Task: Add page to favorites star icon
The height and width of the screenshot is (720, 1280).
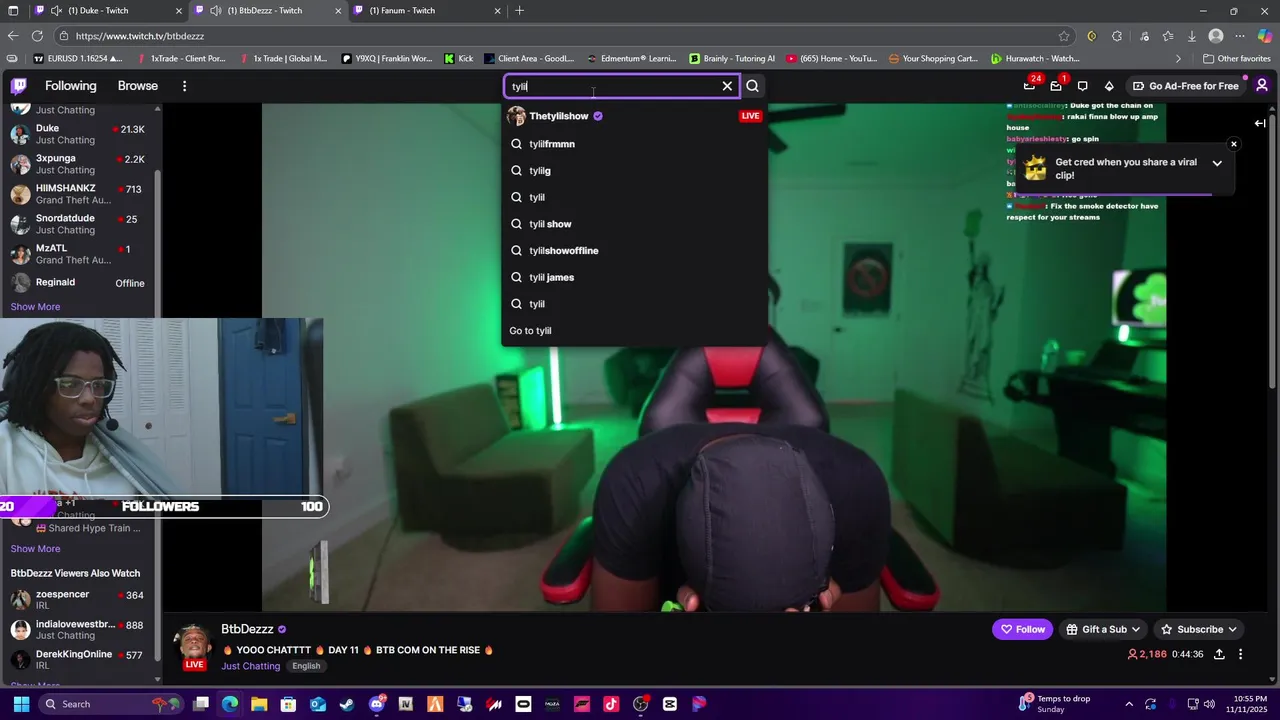Action: point(1064,36)
